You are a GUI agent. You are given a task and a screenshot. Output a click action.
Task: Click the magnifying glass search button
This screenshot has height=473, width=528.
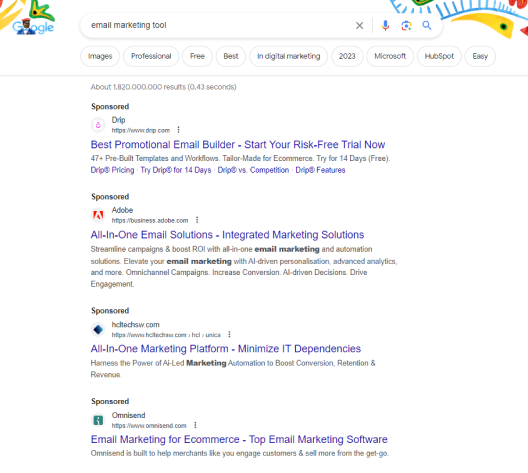(427, 26)
